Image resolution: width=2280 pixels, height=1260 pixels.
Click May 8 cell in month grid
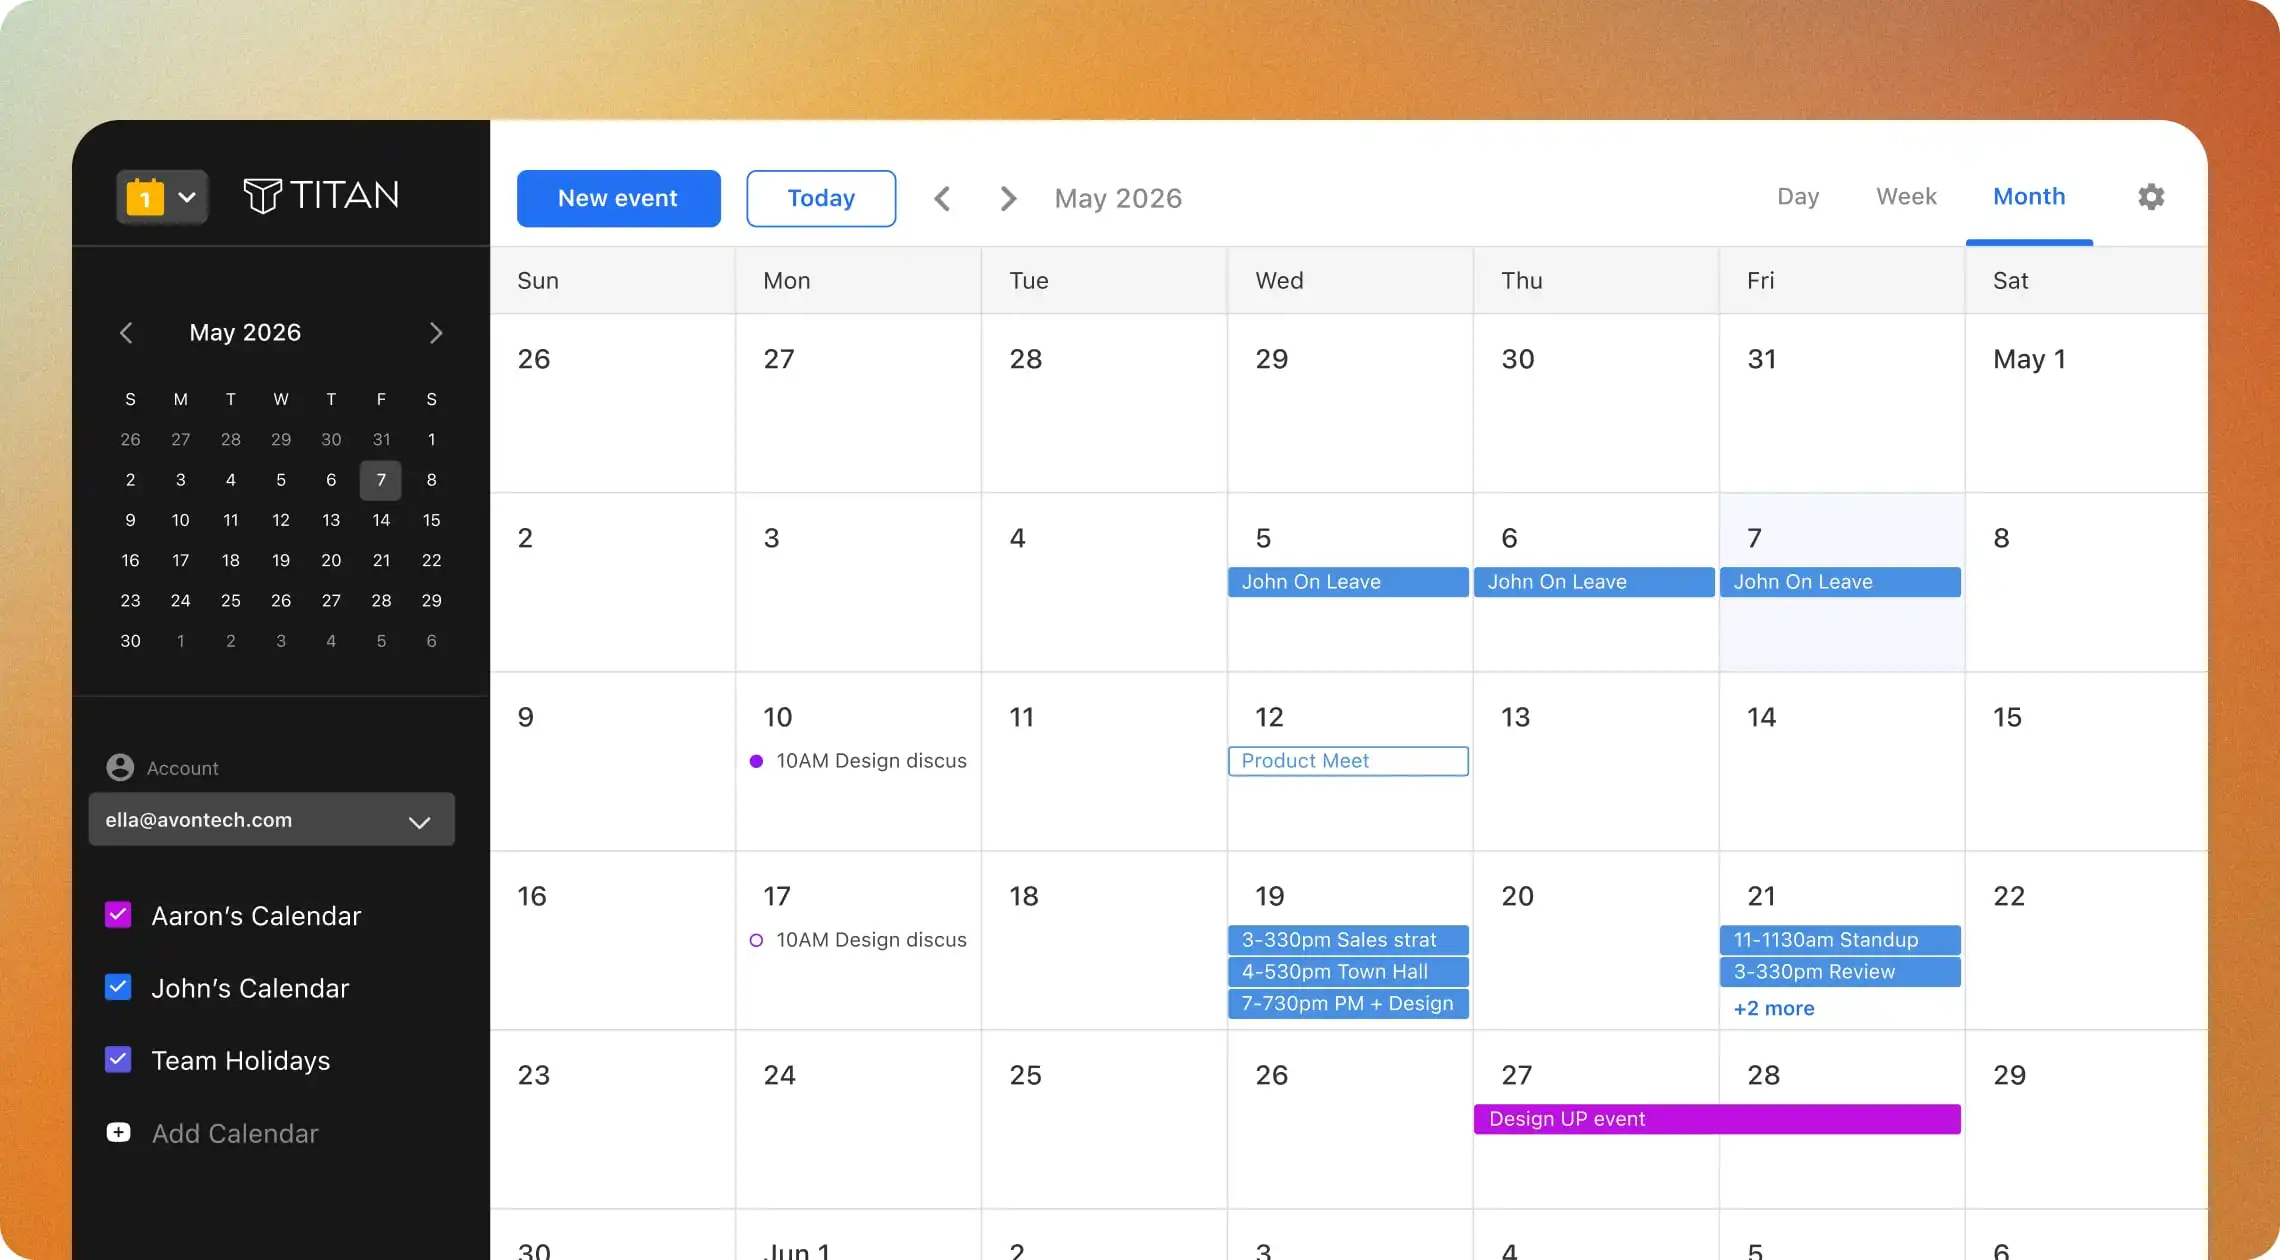point(2086,582)
